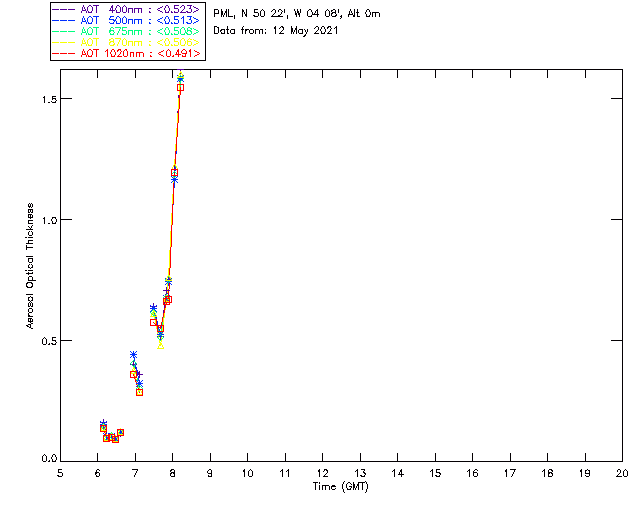
Task: Click the 0.0 y-axis tick label
Action: pyautogui.click(x=49, y=459)
